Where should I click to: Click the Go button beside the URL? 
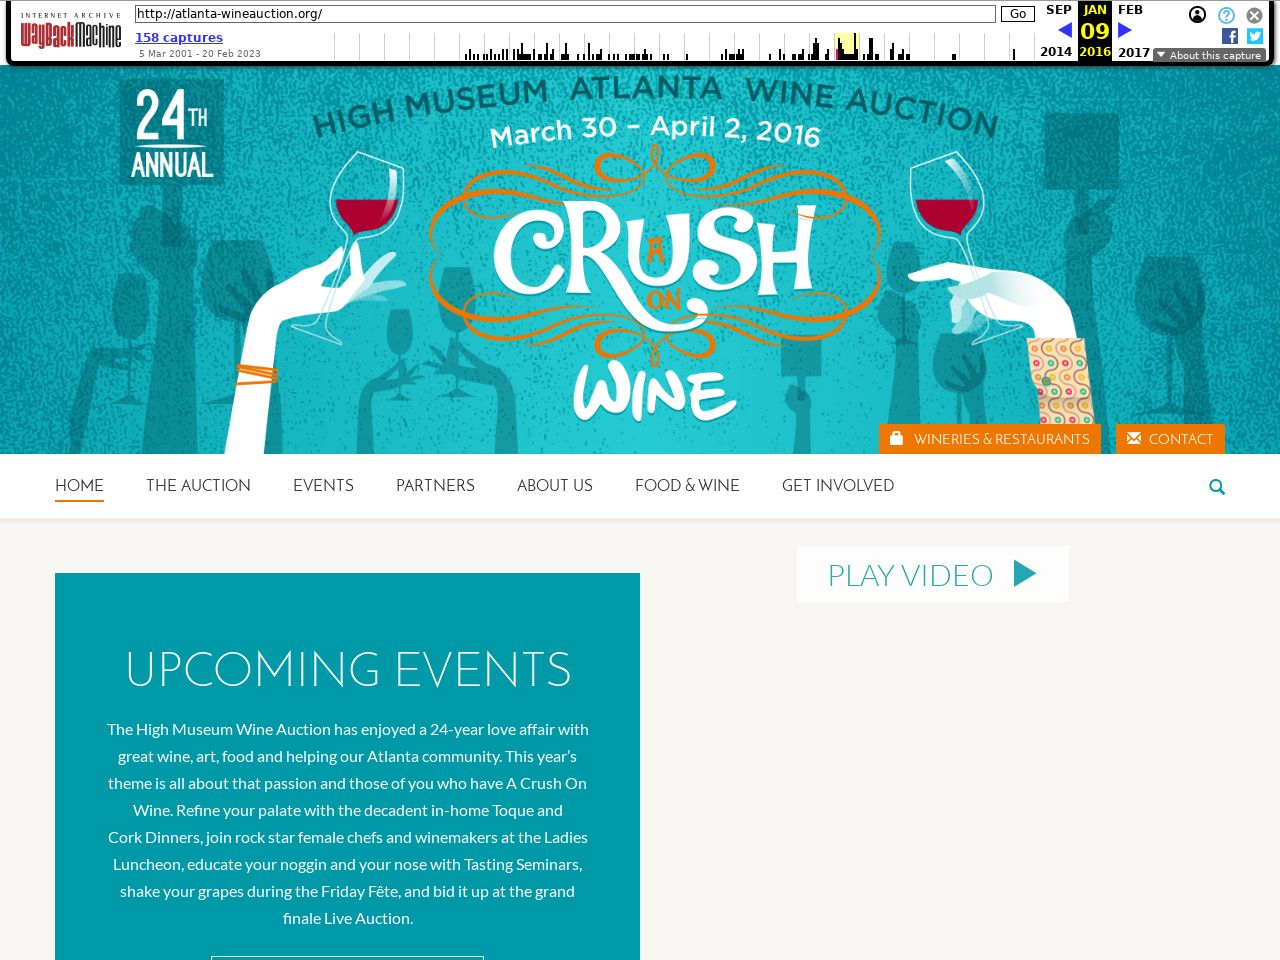tap(1018, 14)
